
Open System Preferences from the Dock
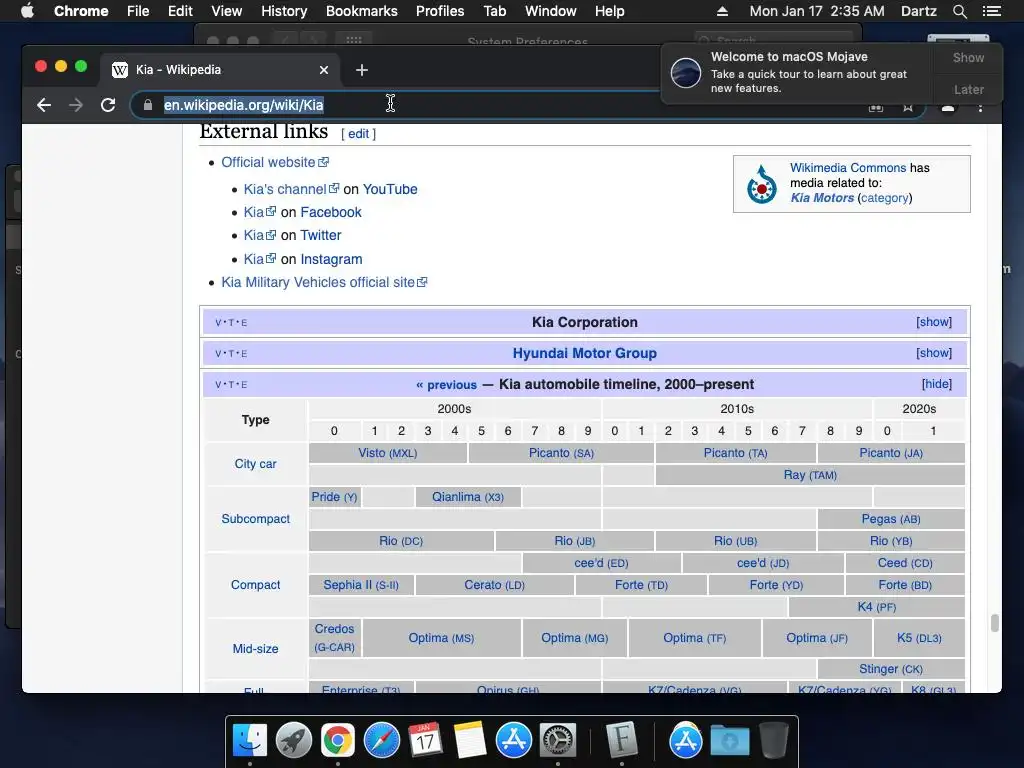[557, 741]
